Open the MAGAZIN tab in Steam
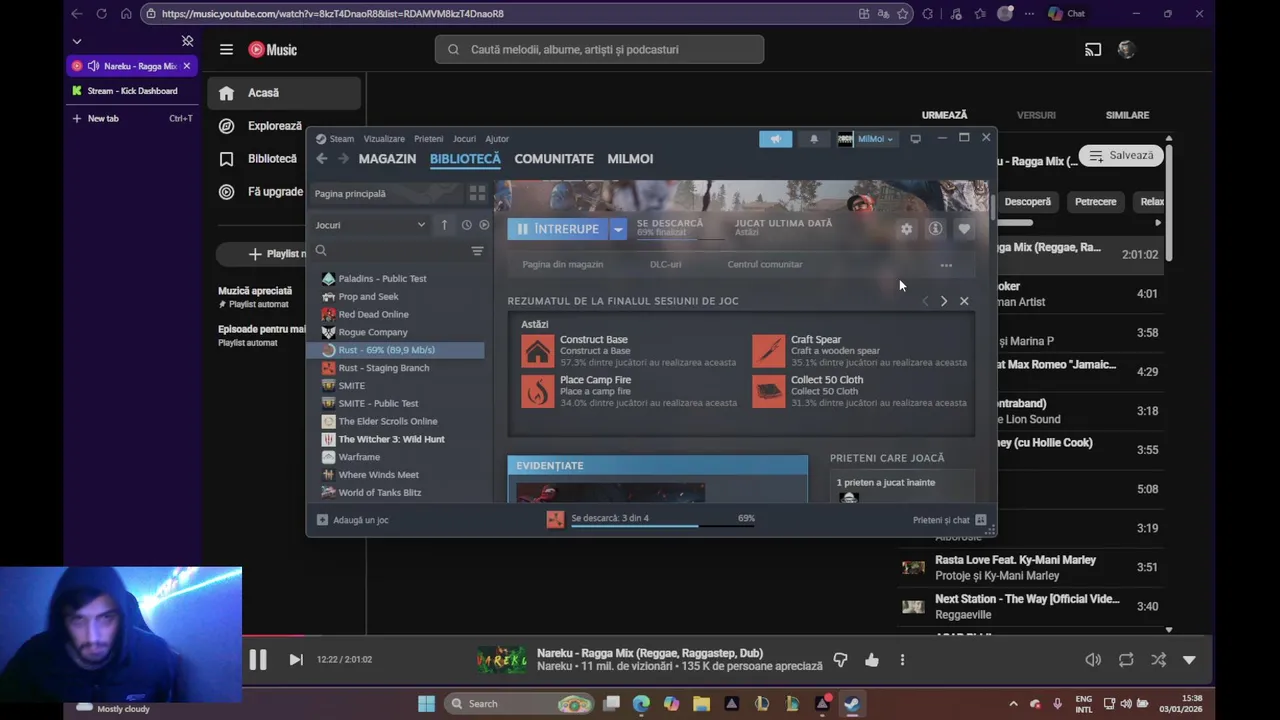The image size is (1280, 720). (387, 159)
